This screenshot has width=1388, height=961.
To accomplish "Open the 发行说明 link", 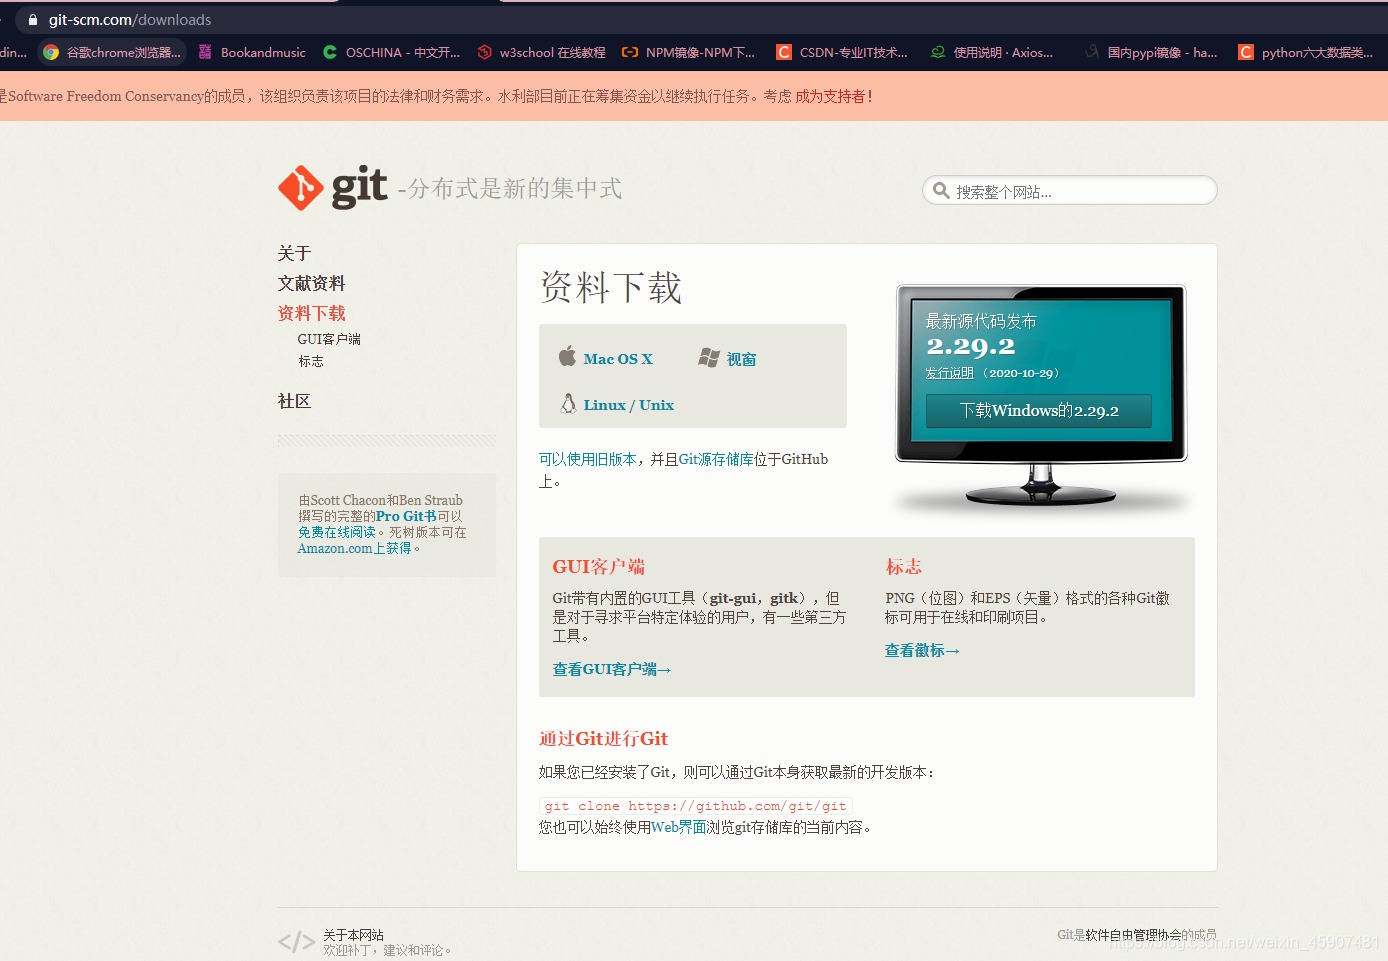I will tap(949, 372).
